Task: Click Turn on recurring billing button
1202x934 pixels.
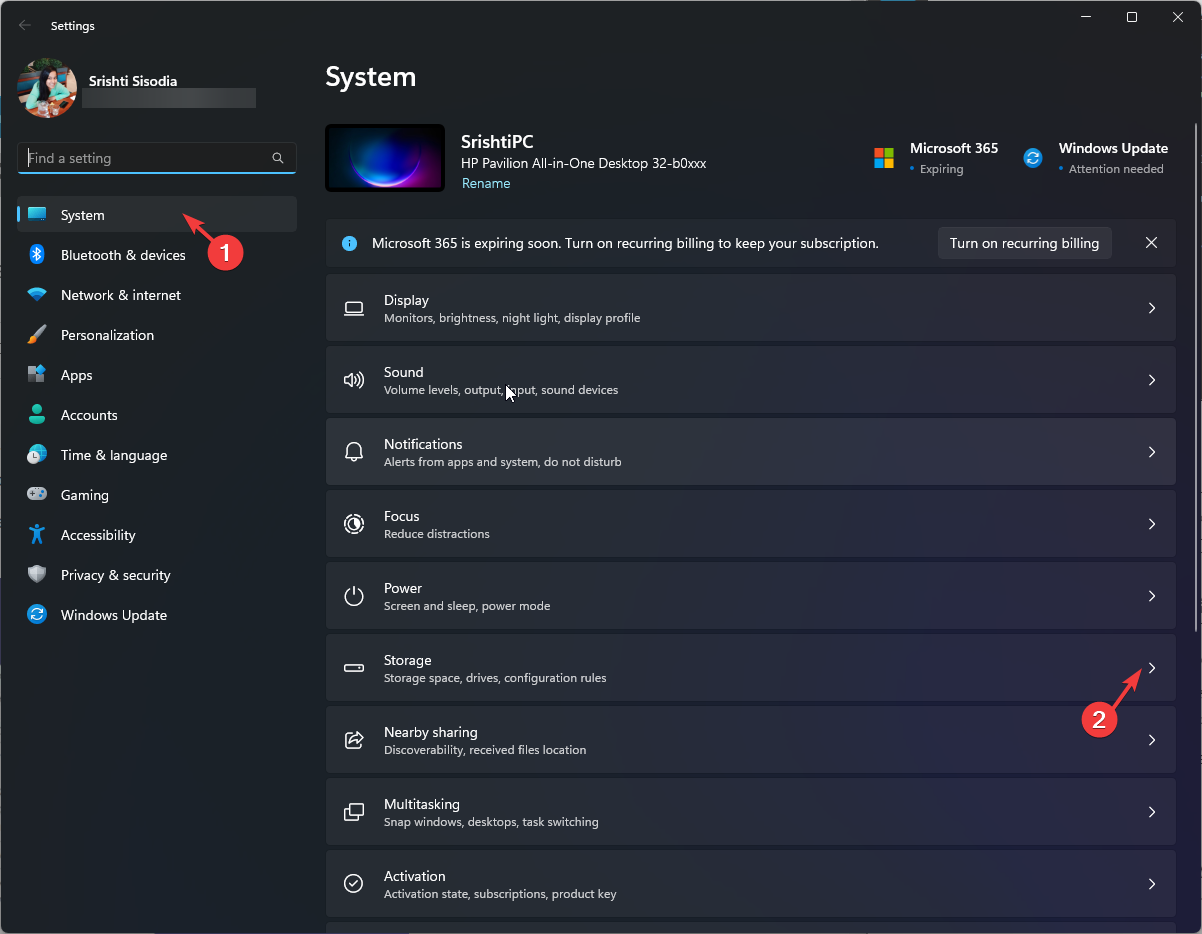Action: tap(1024, 243)
